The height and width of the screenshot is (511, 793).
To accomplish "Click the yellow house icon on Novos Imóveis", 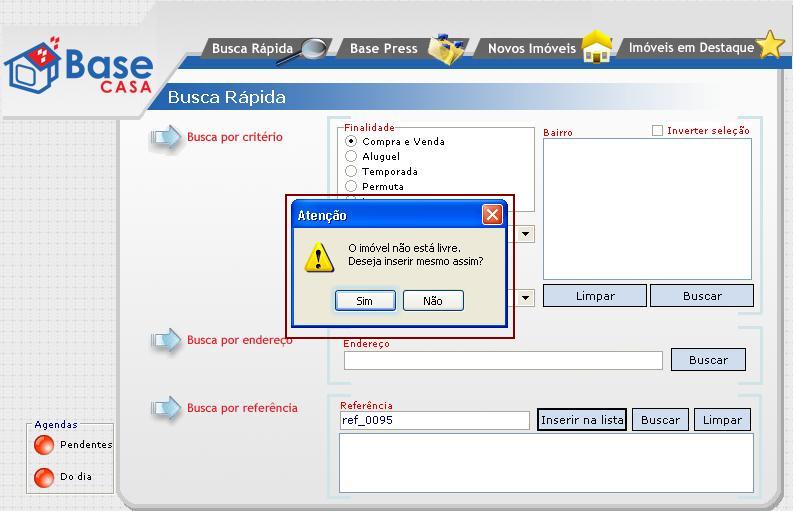I will point(597,47).
